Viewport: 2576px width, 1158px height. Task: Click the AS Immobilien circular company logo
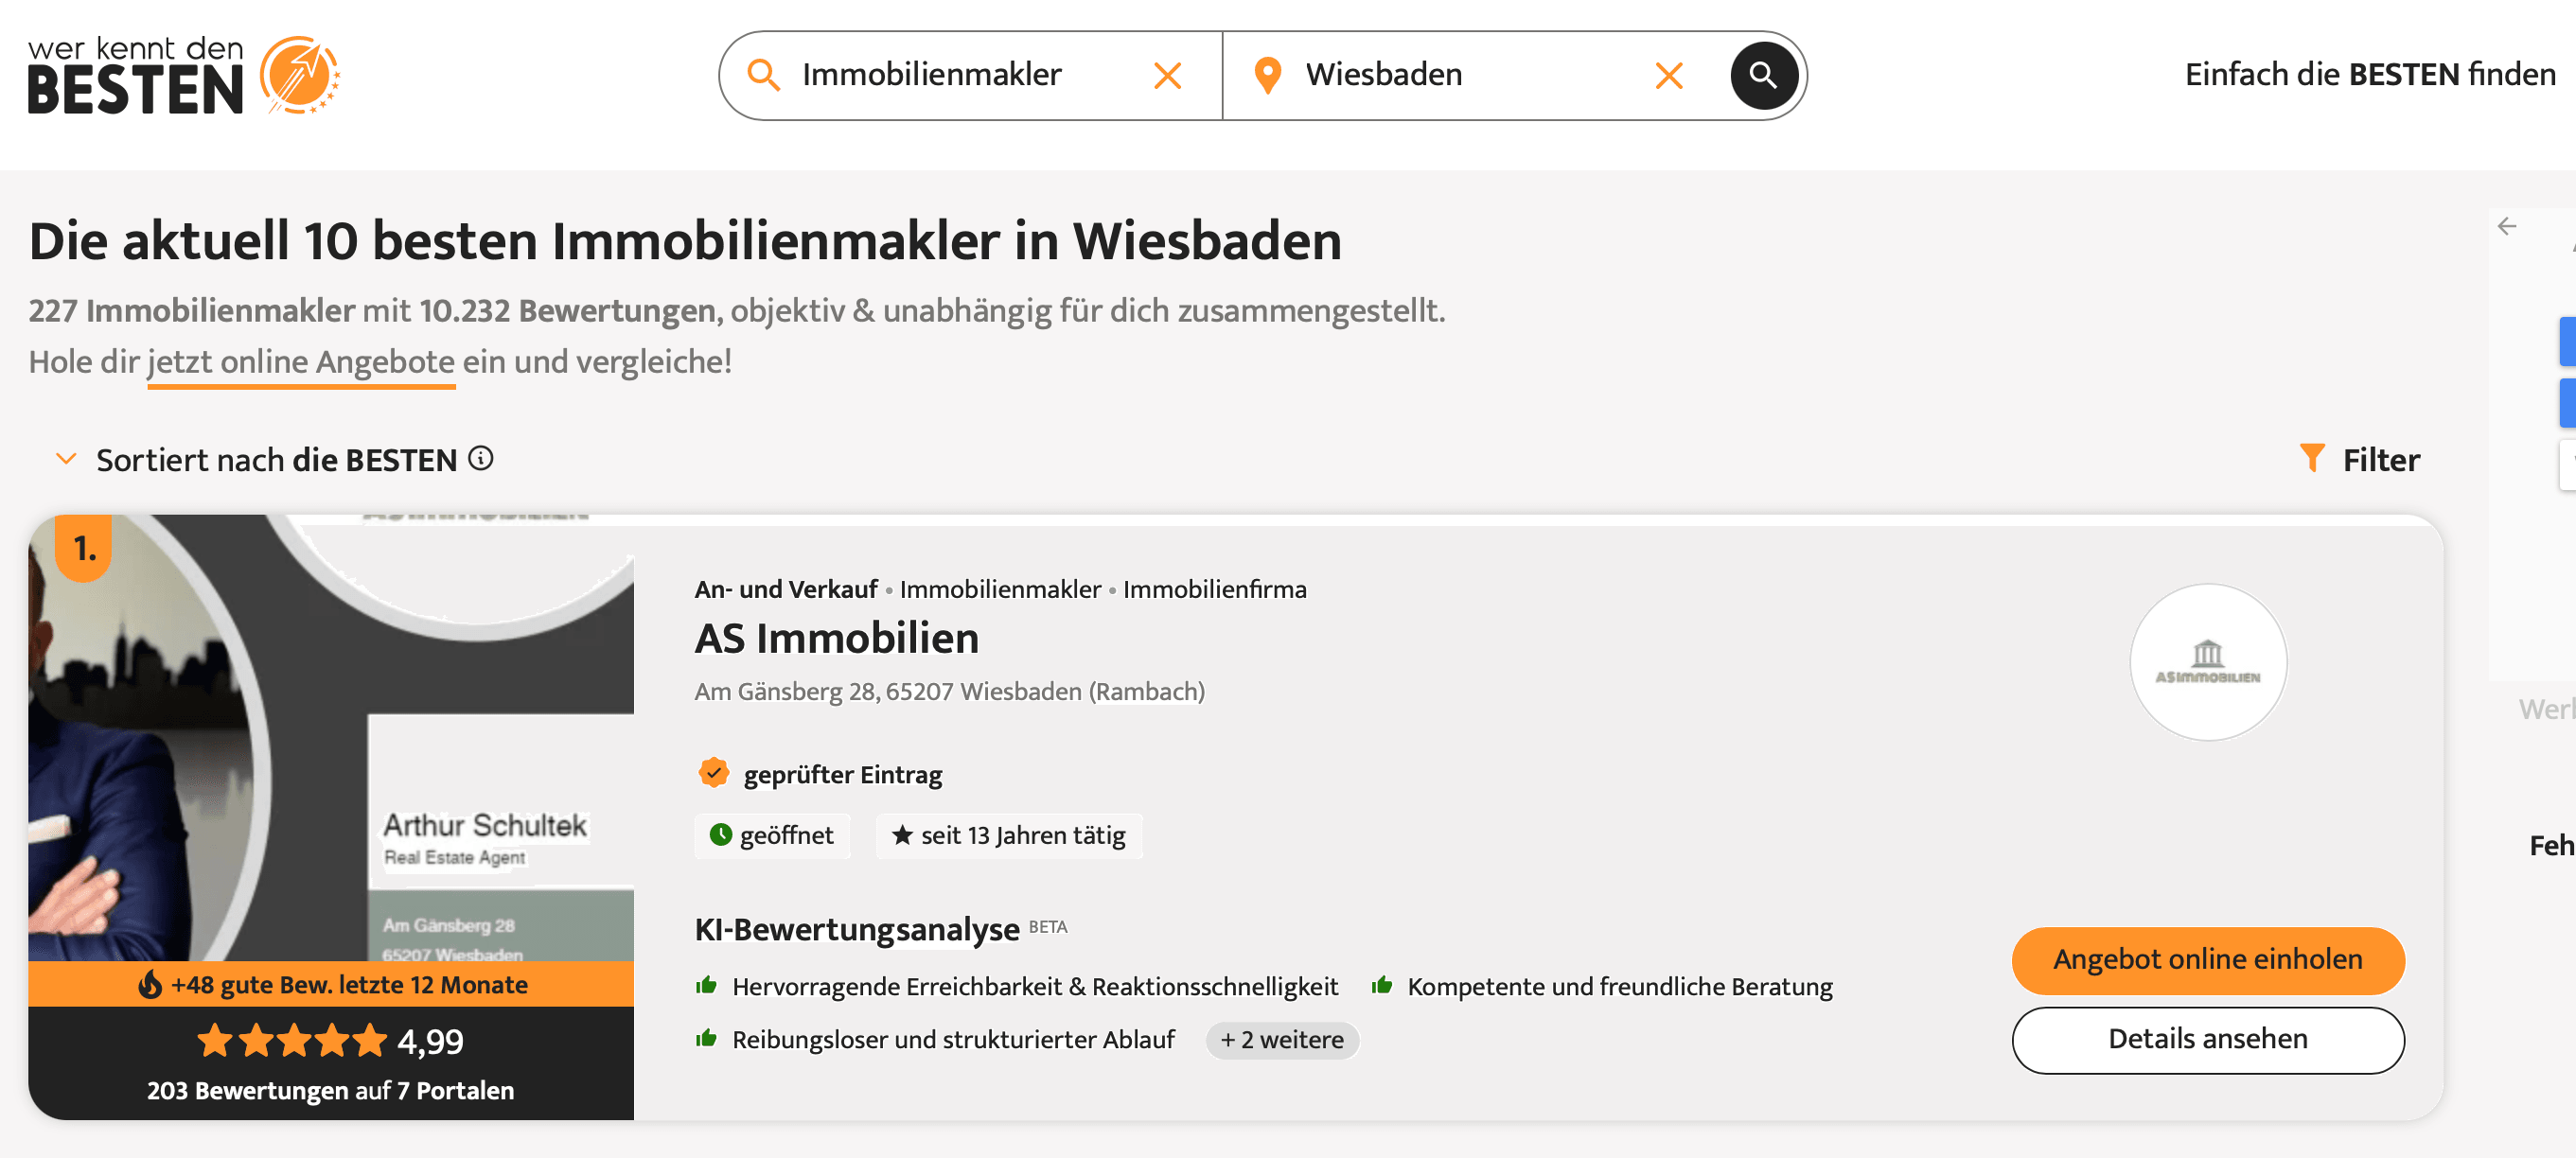[x=2208, y=662]
